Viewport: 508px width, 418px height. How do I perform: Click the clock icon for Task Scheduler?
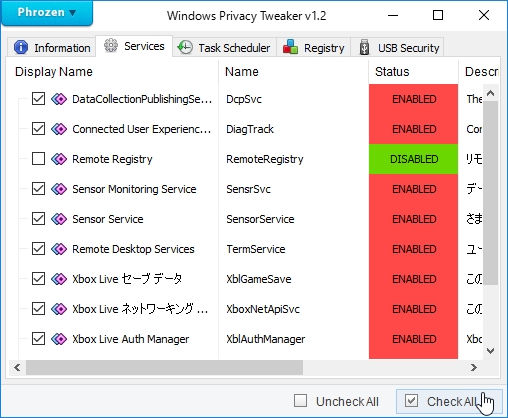click(x=185, y=47)
